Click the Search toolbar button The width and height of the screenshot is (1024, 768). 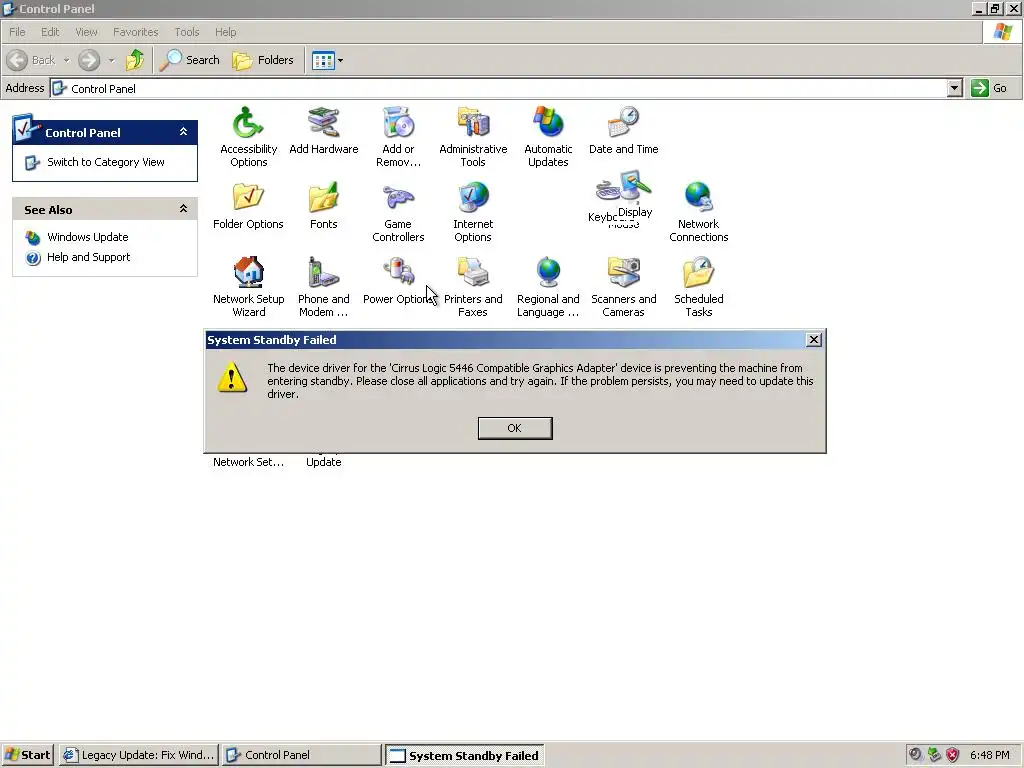190,60
